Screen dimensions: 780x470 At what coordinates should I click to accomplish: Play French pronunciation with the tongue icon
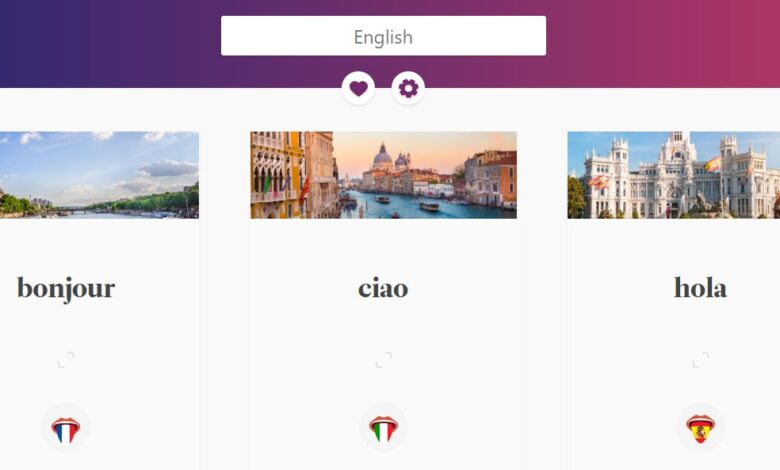(x=66, y=428)
